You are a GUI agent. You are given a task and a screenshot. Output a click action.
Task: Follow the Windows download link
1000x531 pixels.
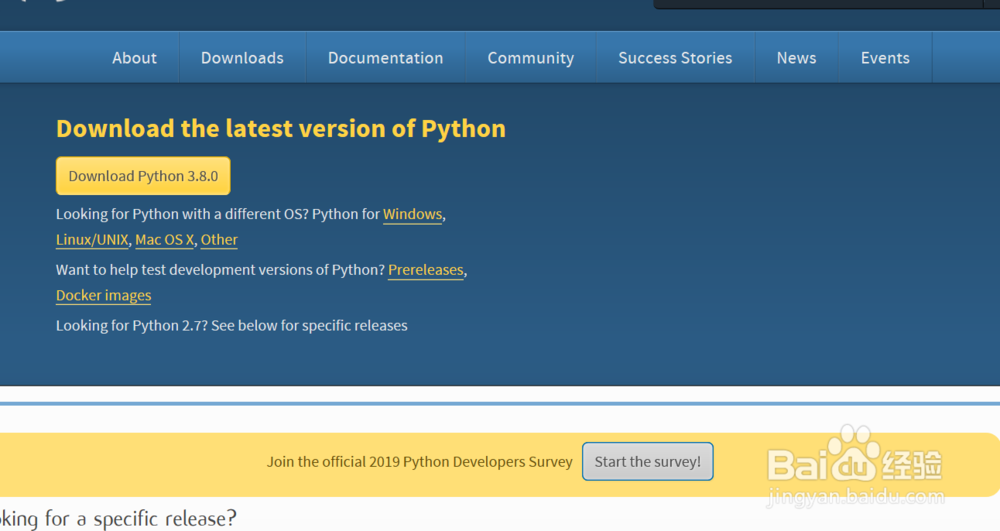click(x=412, y=214)
